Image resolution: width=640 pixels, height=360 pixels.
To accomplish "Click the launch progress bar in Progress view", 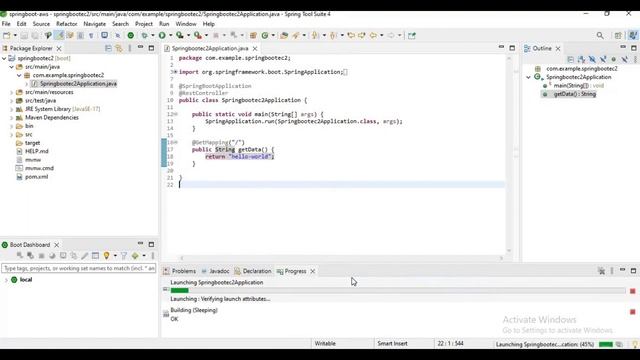I will [398, 291].
